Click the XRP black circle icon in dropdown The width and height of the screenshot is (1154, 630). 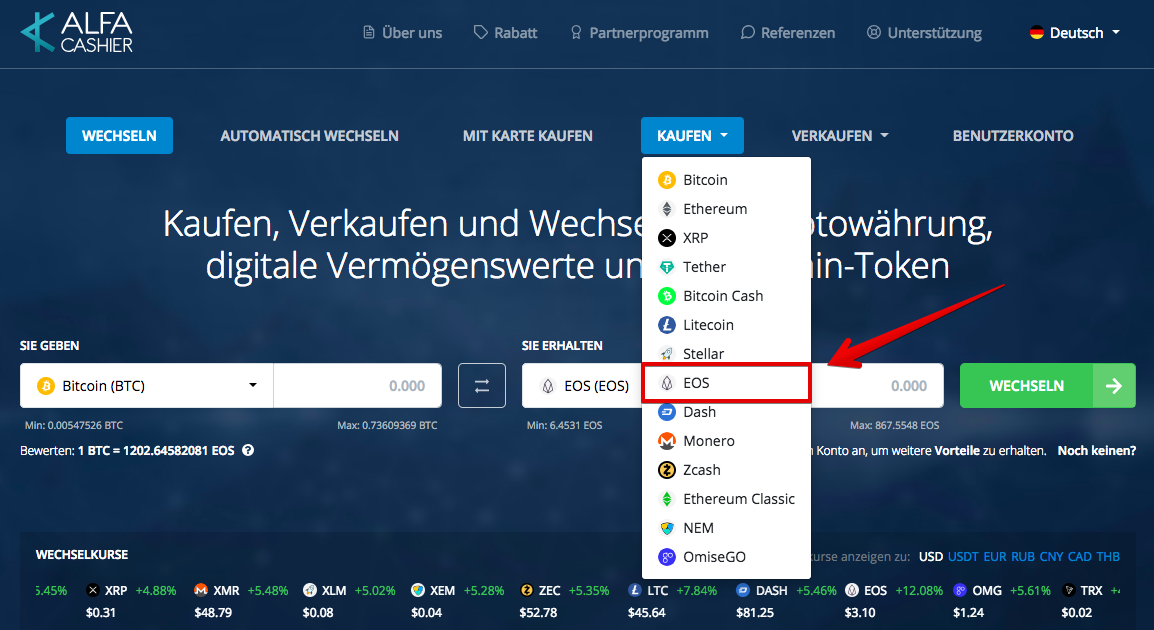667,238
